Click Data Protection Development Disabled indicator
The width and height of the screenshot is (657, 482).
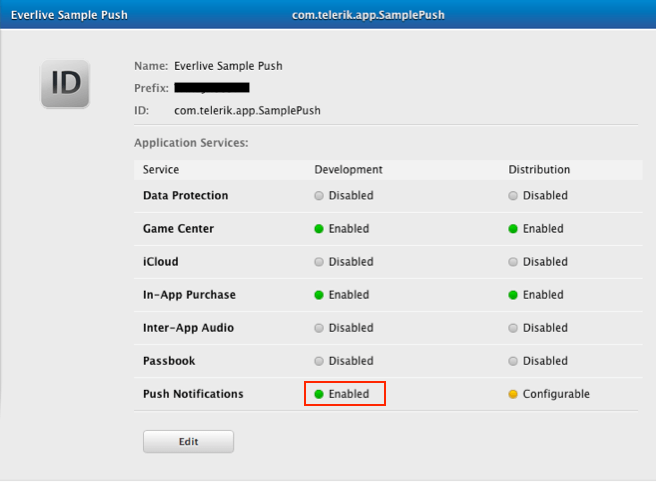[344, 196]
